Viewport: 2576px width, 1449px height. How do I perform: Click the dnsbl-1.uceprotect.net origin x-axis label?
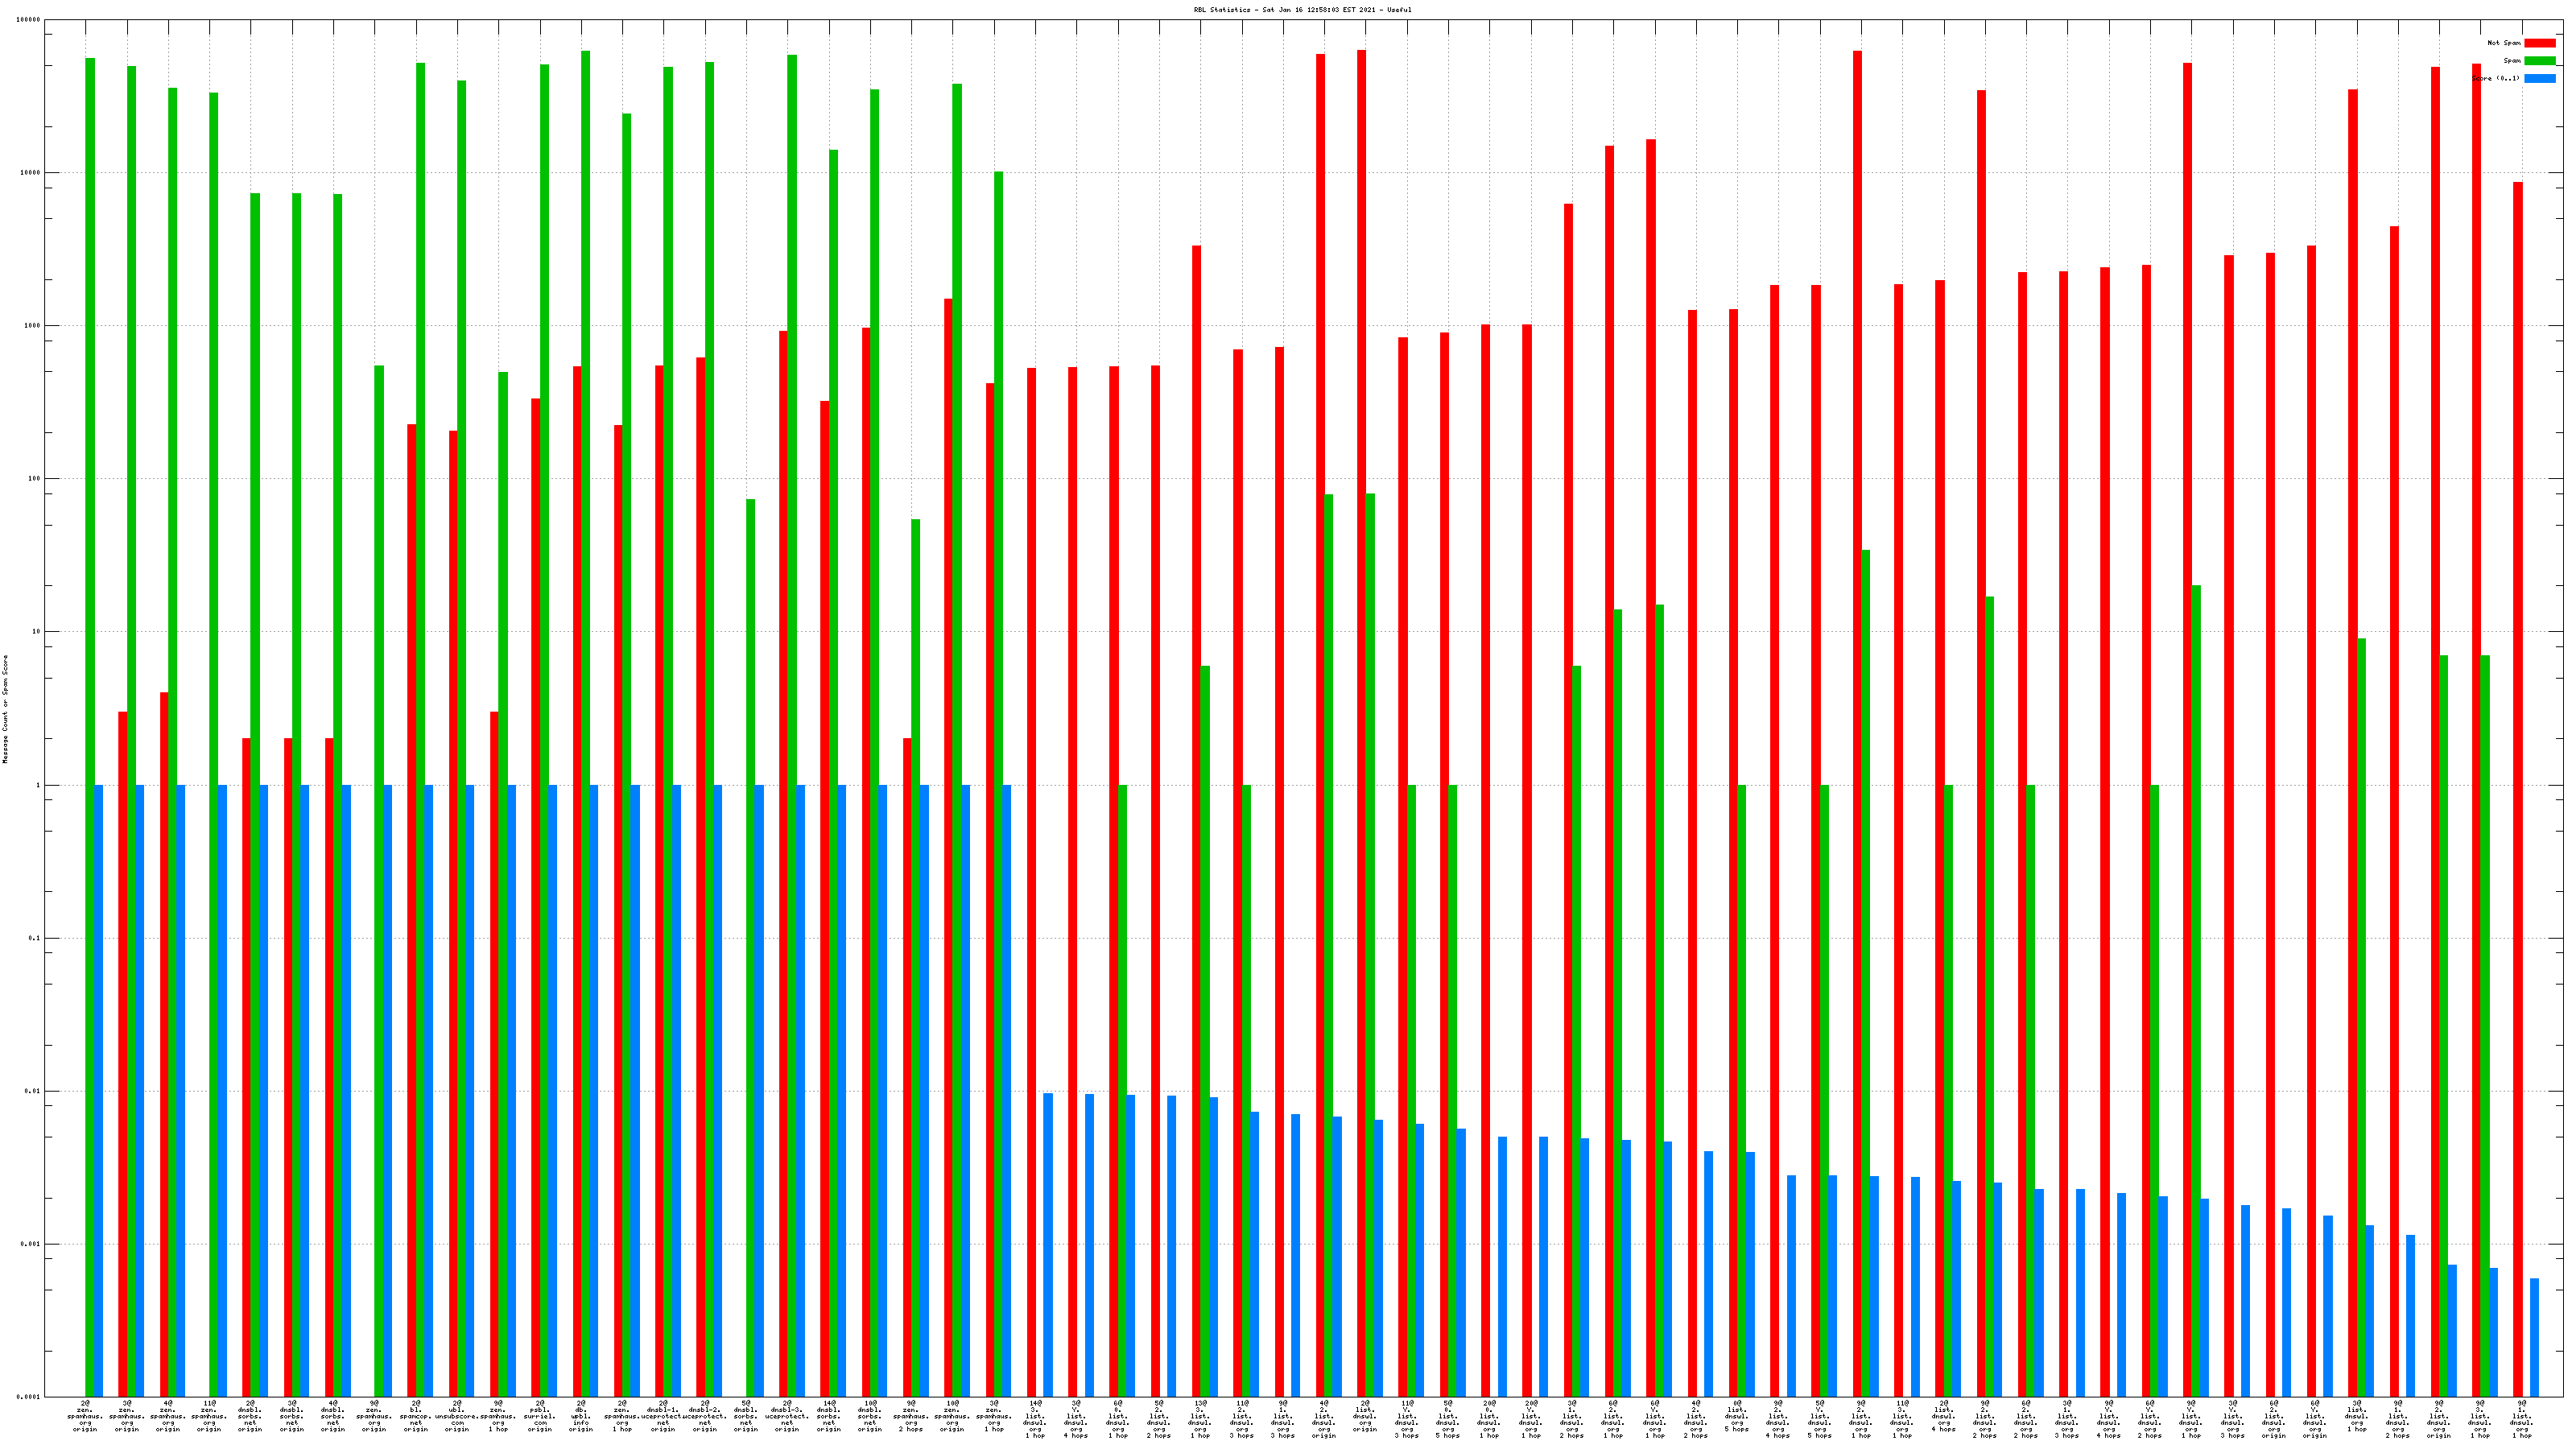(664, 1416)
